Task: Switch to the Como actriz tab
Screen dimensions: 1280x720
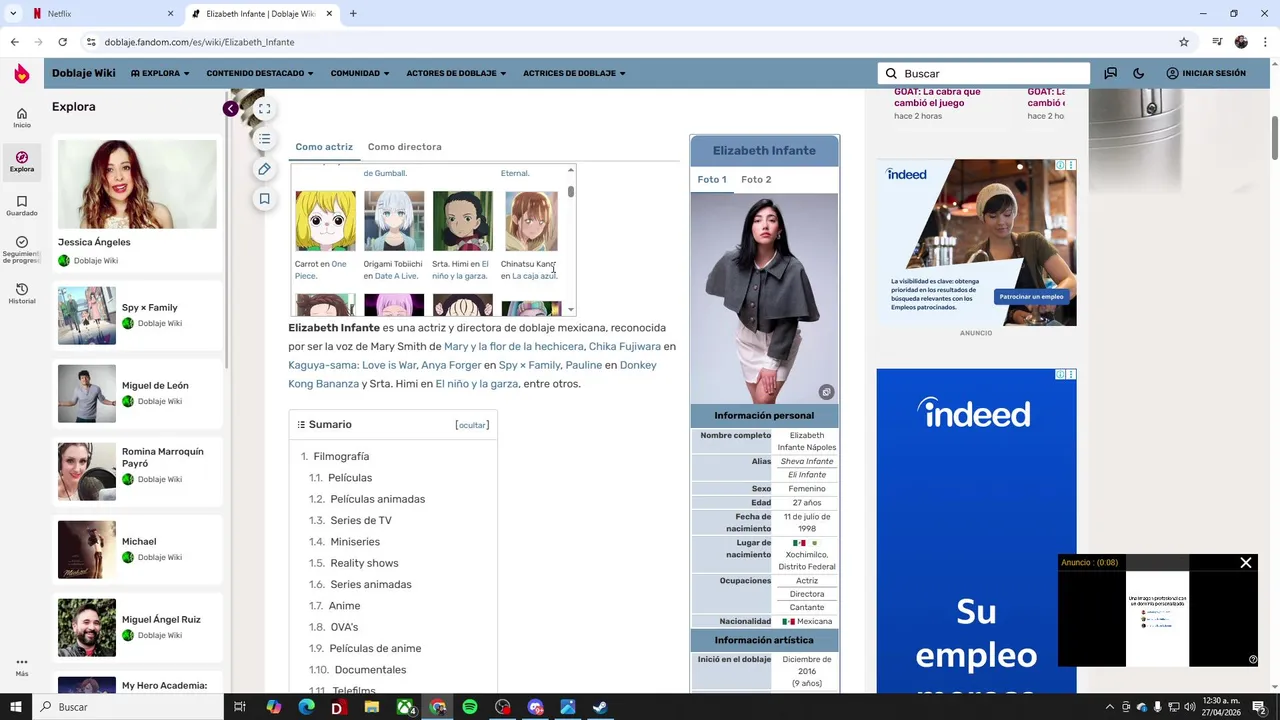Action: coord(324,147)
